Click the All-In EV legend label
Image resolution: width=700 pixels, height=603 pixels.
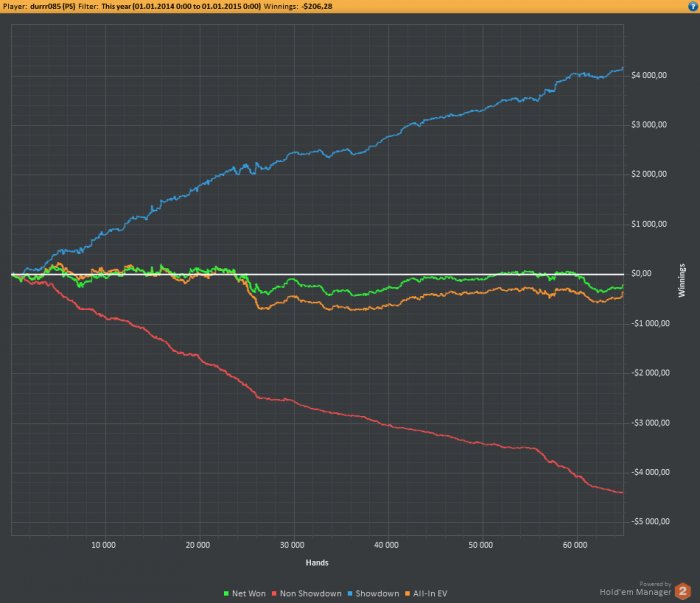pyautogui.click(x=430, y=594)
